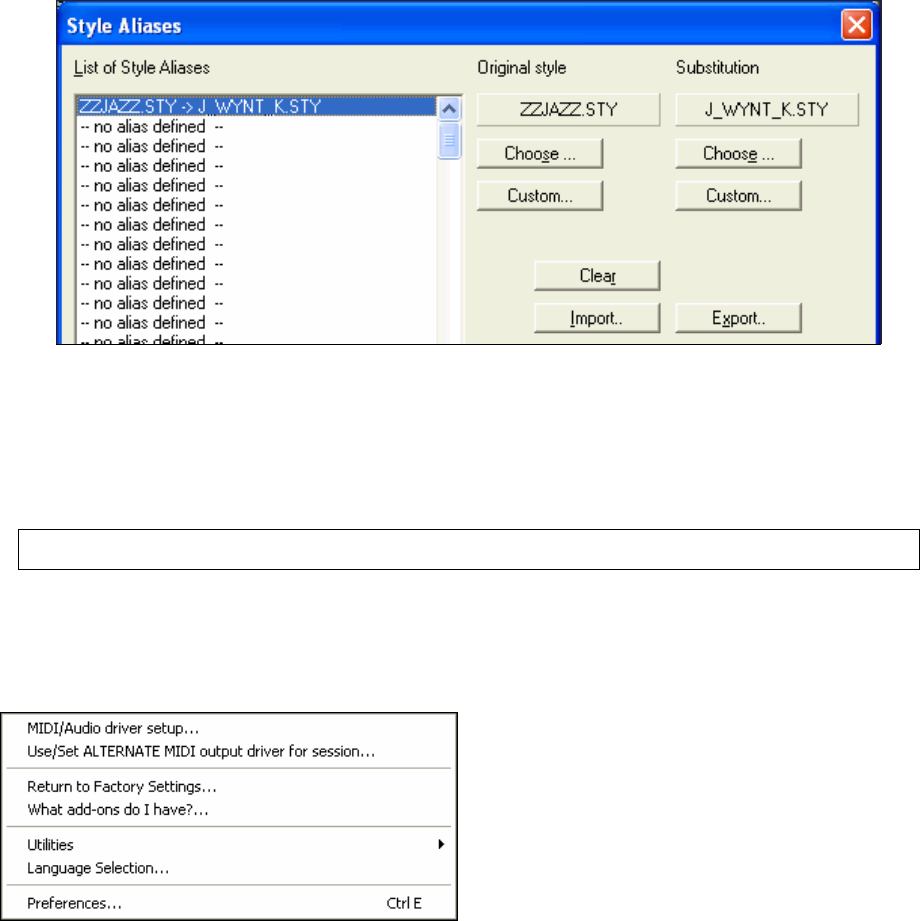Click the list scrollbar up arrow
920x921 pixels.
[x=449, y=109]
